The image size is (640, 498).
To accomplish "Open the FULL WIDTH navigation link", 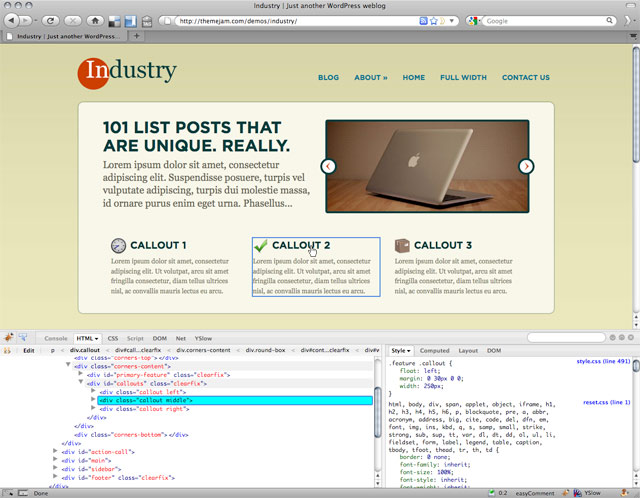I will point(463,78).
